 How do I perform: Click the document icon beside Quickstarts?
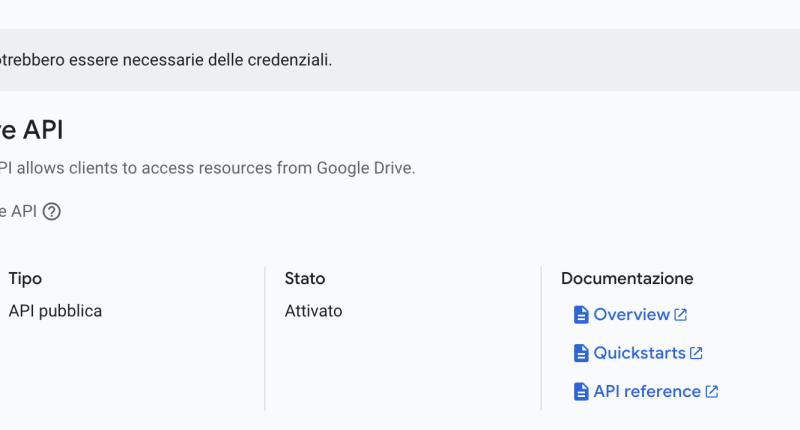[x=581, y=353]
